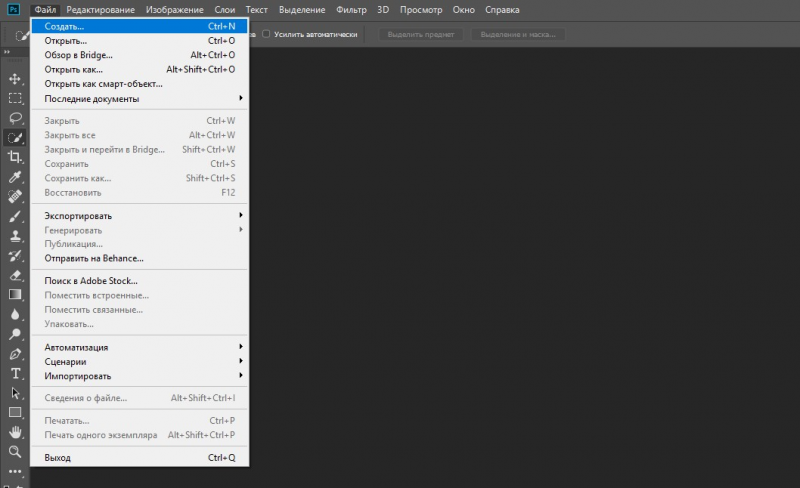Expand the Сценарии submenu

pyautogui.click(x=139, y=361)
